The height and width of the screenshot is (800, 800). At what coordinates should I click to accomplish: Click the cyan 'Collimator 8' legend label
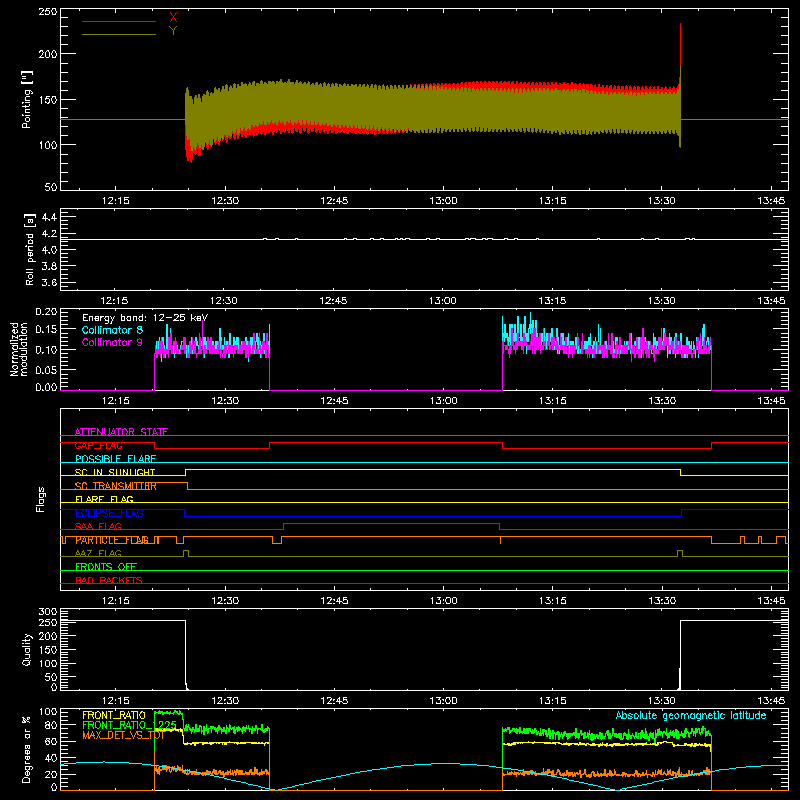click(x=112, y=330)
